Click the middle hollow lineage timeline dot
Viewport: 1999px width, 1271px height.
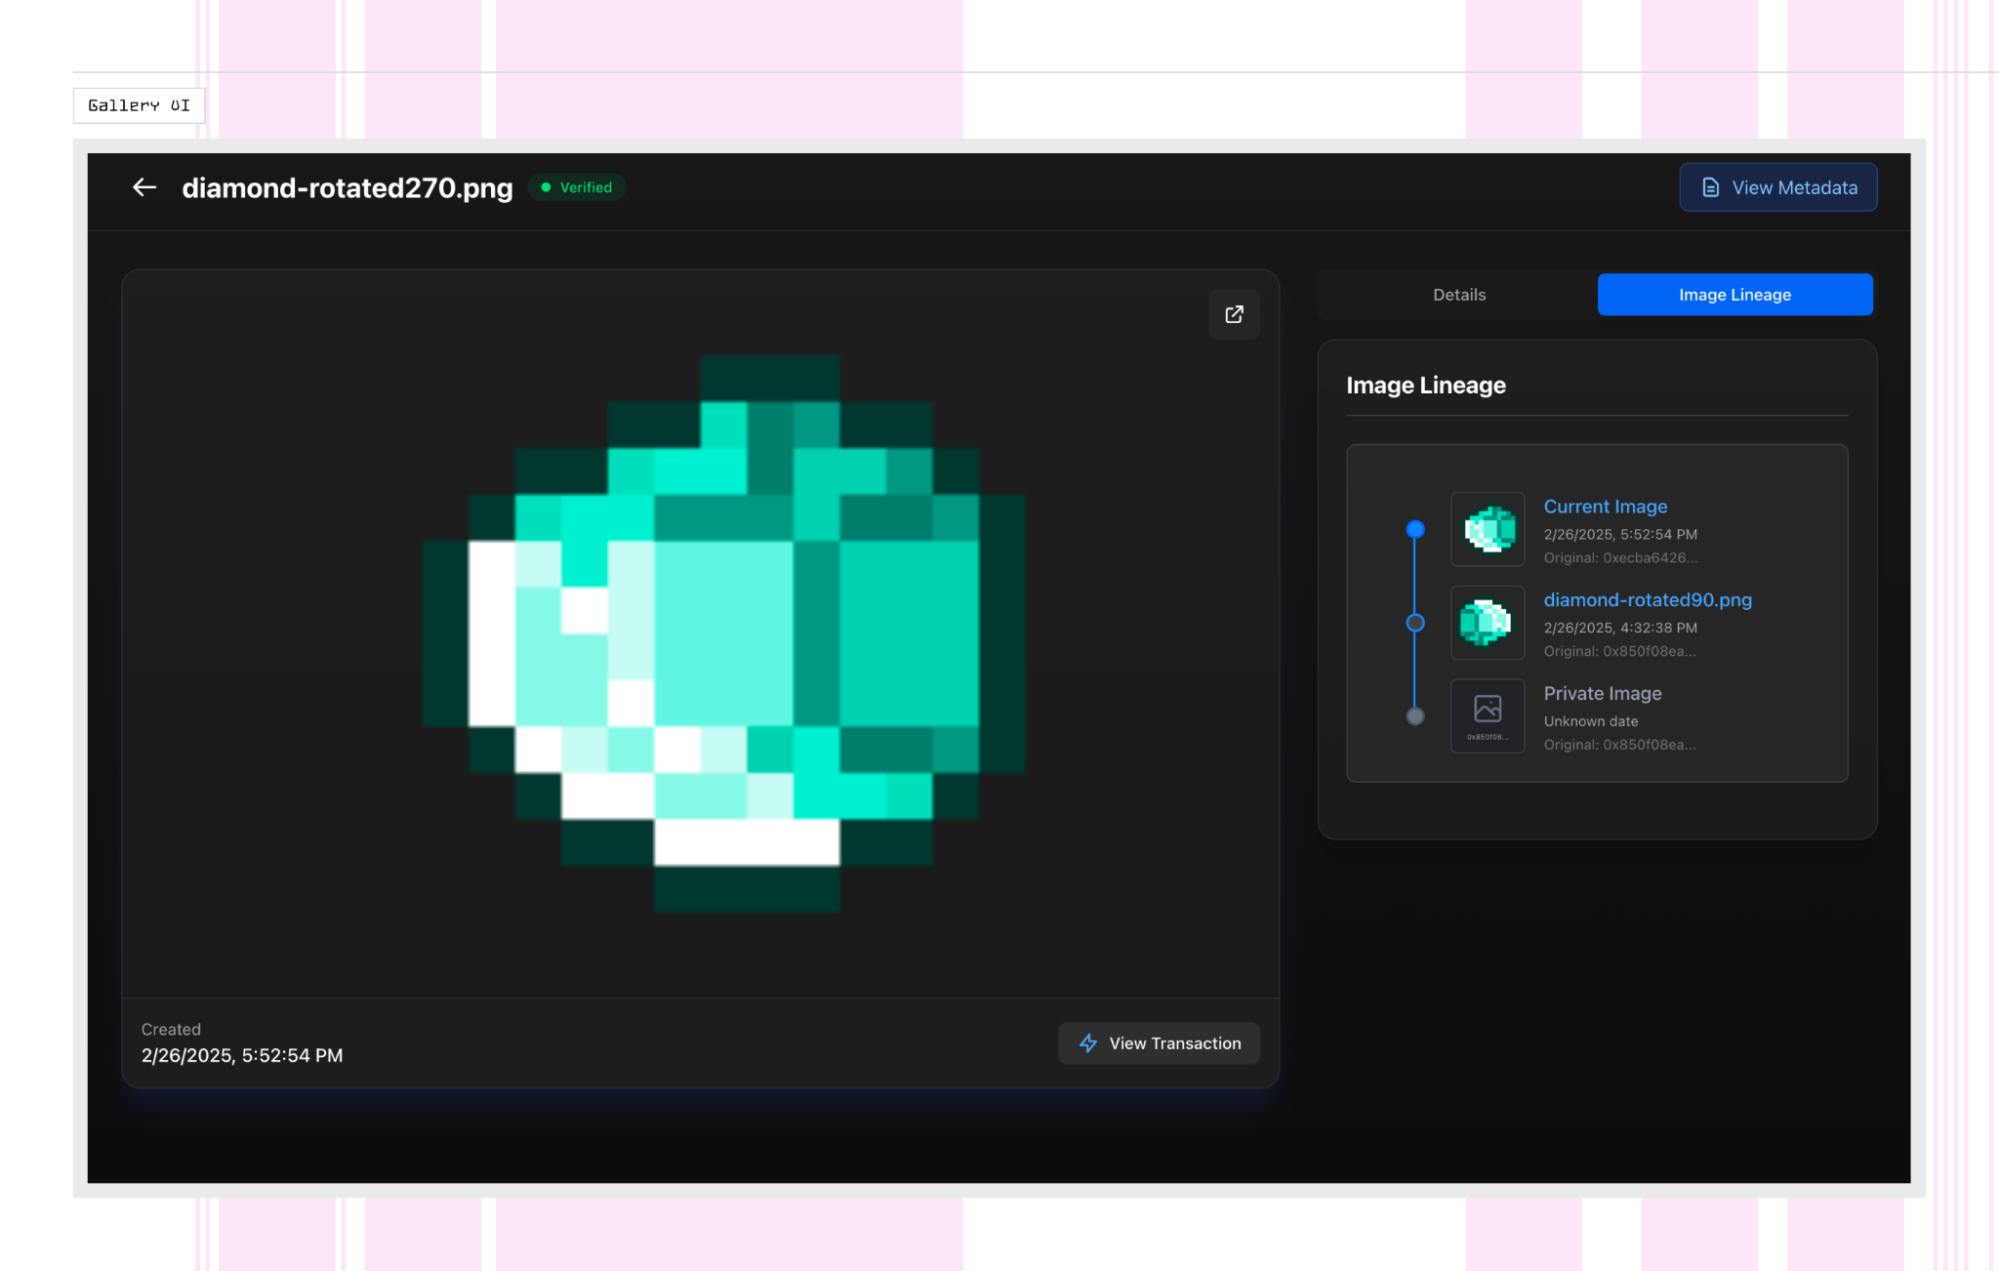(x=1415, y=623)
